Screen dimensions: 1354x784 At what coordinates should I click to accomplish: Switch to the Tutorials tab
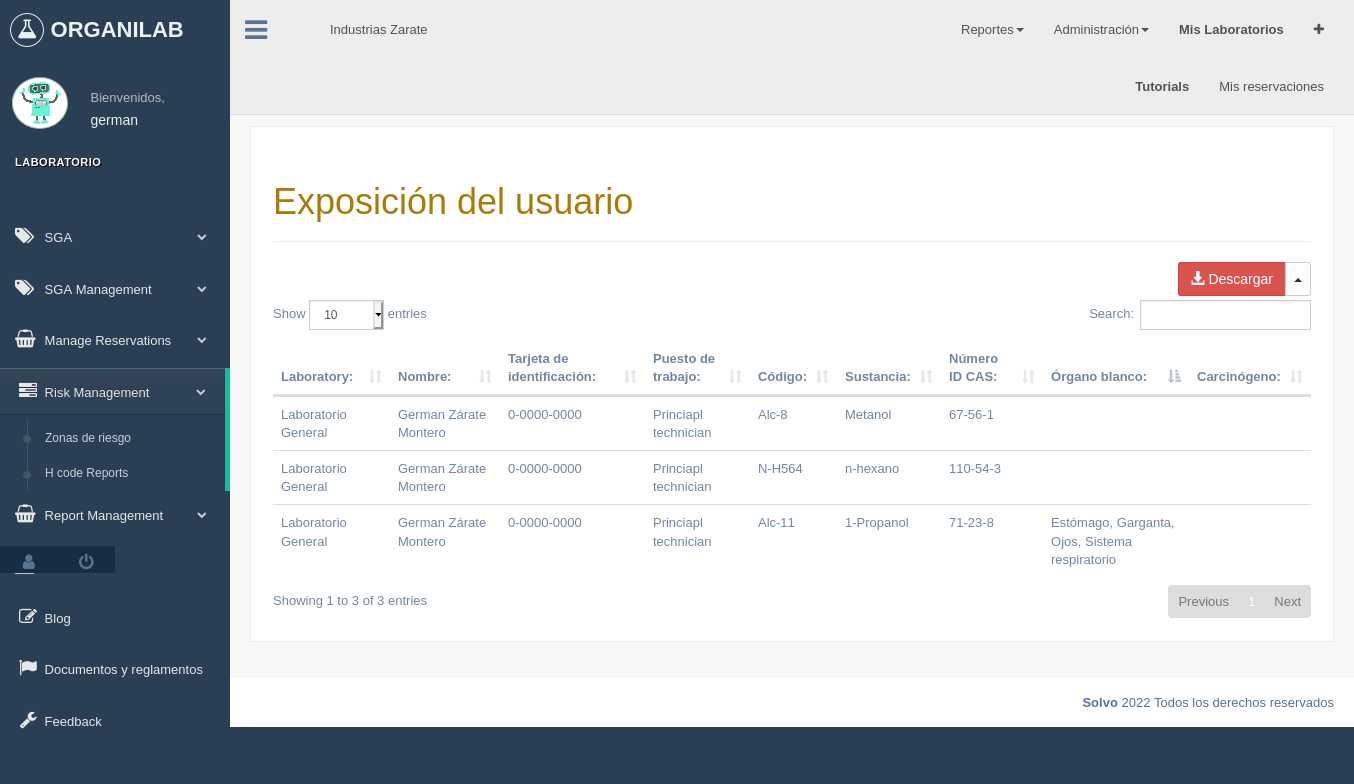click(x=1162, y=86)
